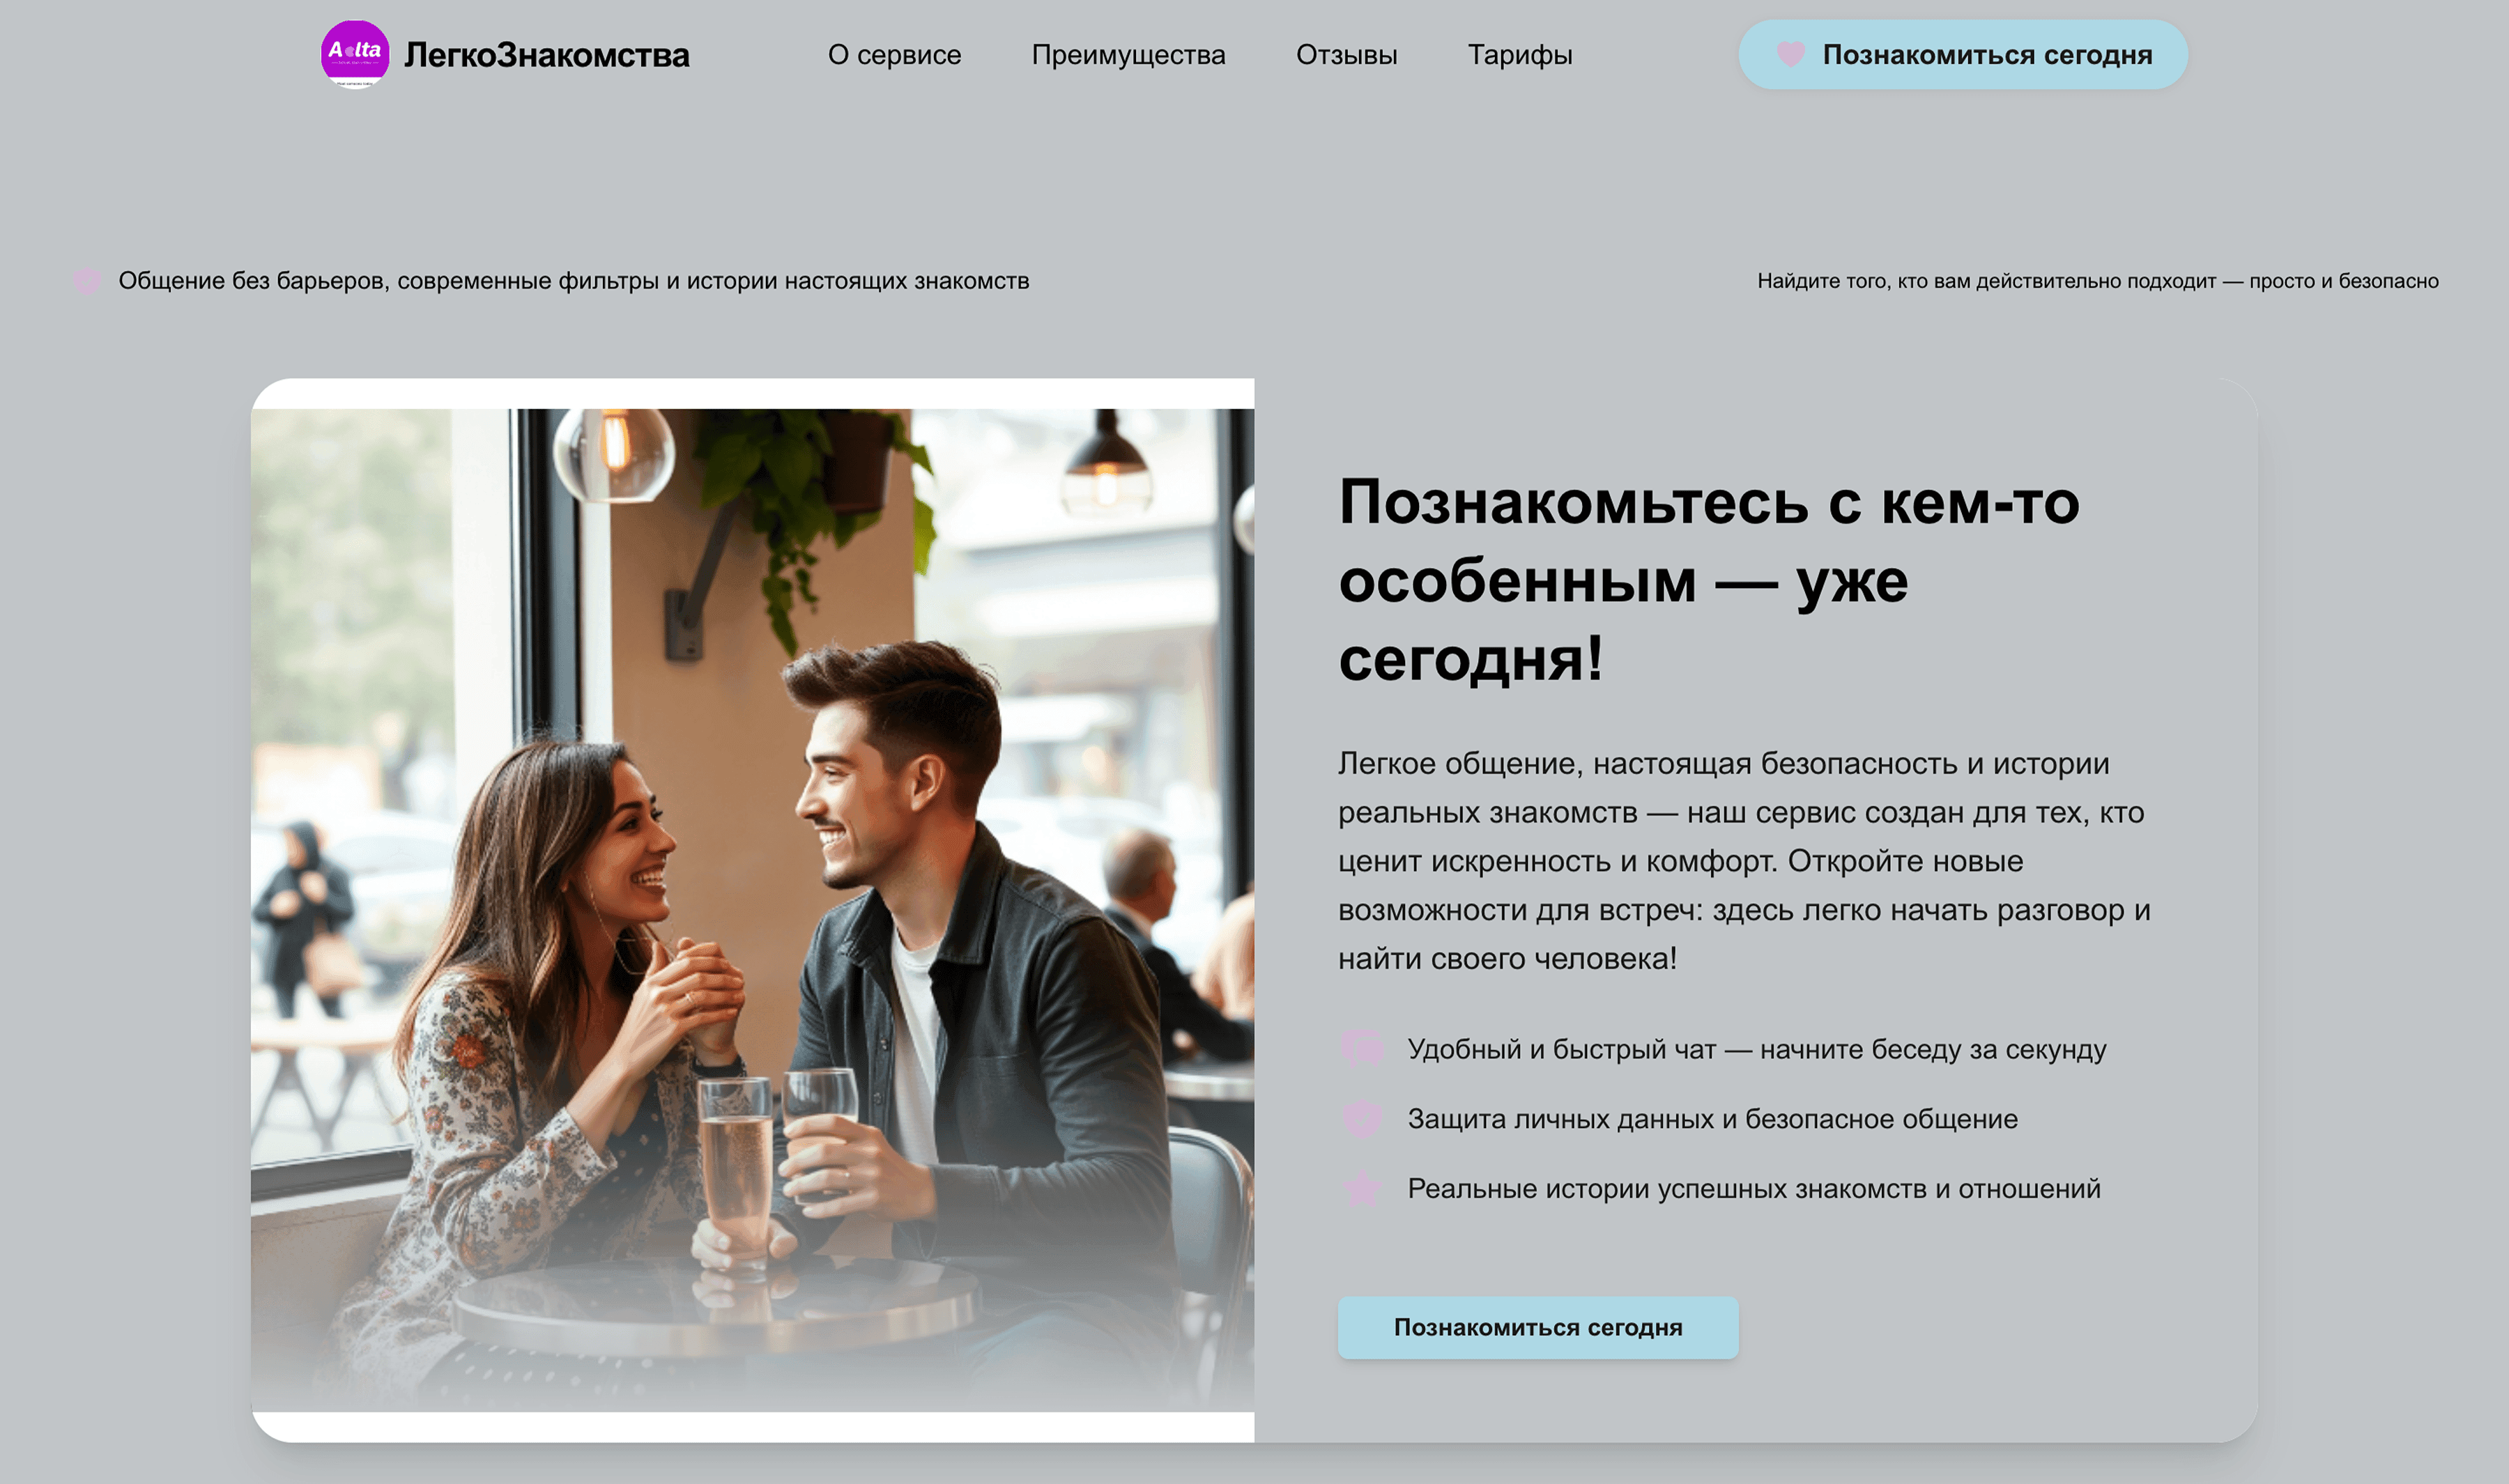Click the heart icon in header button

point(1790,54)
